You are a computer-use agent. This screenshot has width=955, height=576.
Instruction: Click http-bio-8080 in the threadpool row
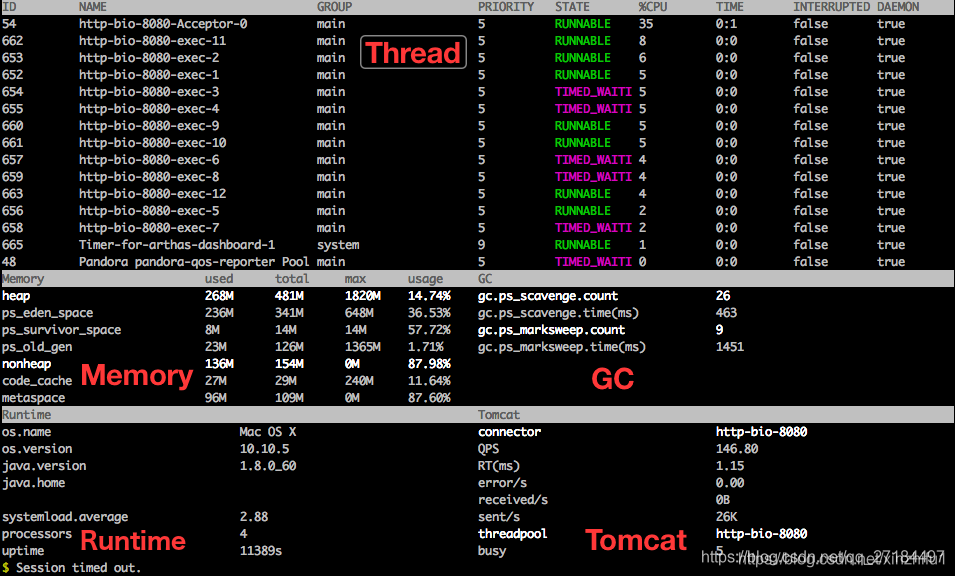(761, 534)
